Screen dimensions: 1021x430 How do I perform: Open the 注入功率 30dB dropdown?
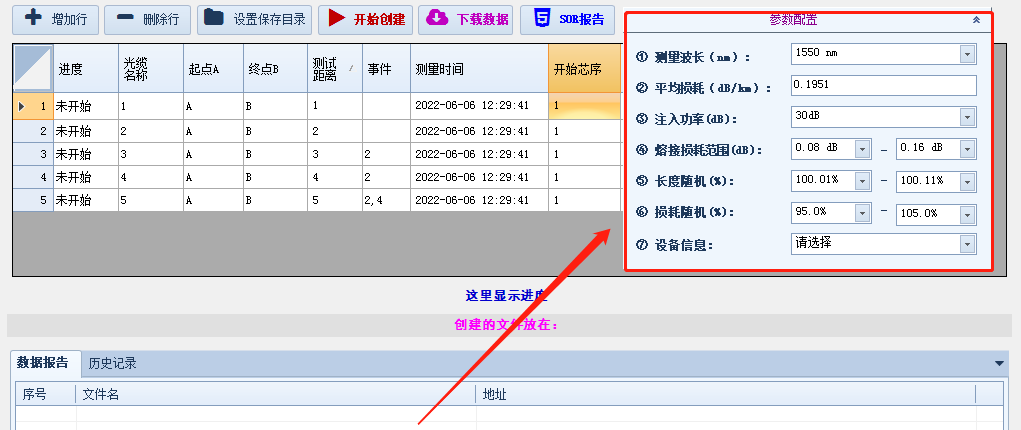click(x=967, y=118)
